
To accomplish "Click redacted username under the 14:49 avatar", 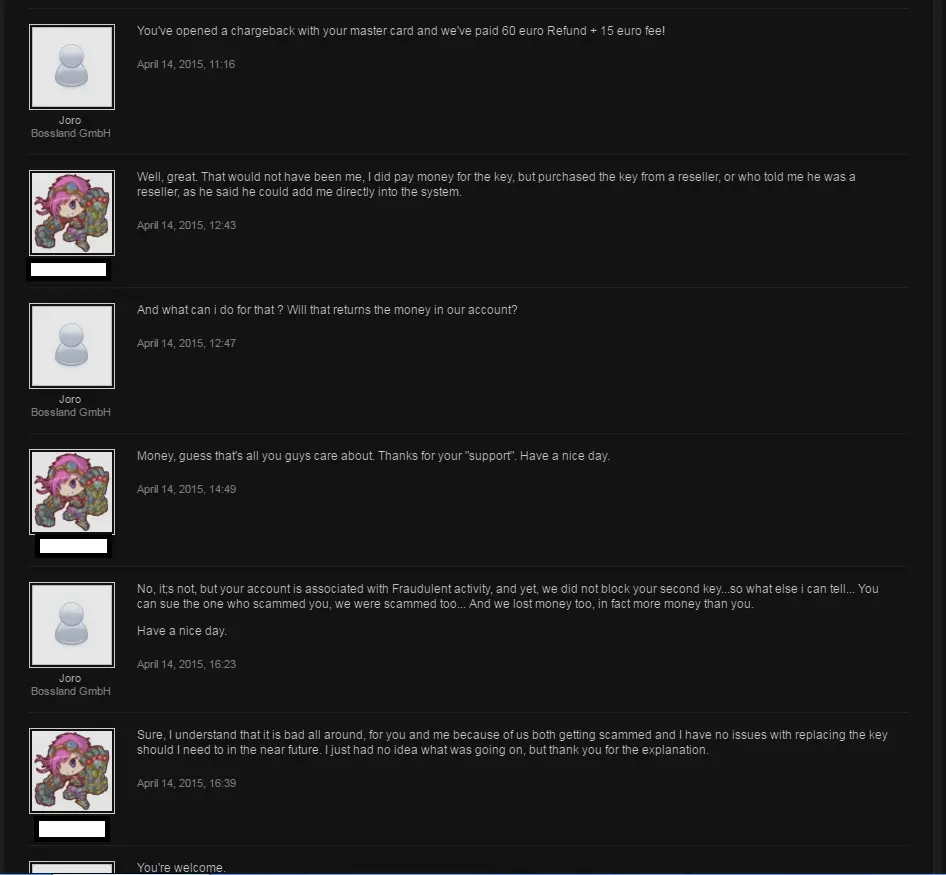I will click(73, 546).
